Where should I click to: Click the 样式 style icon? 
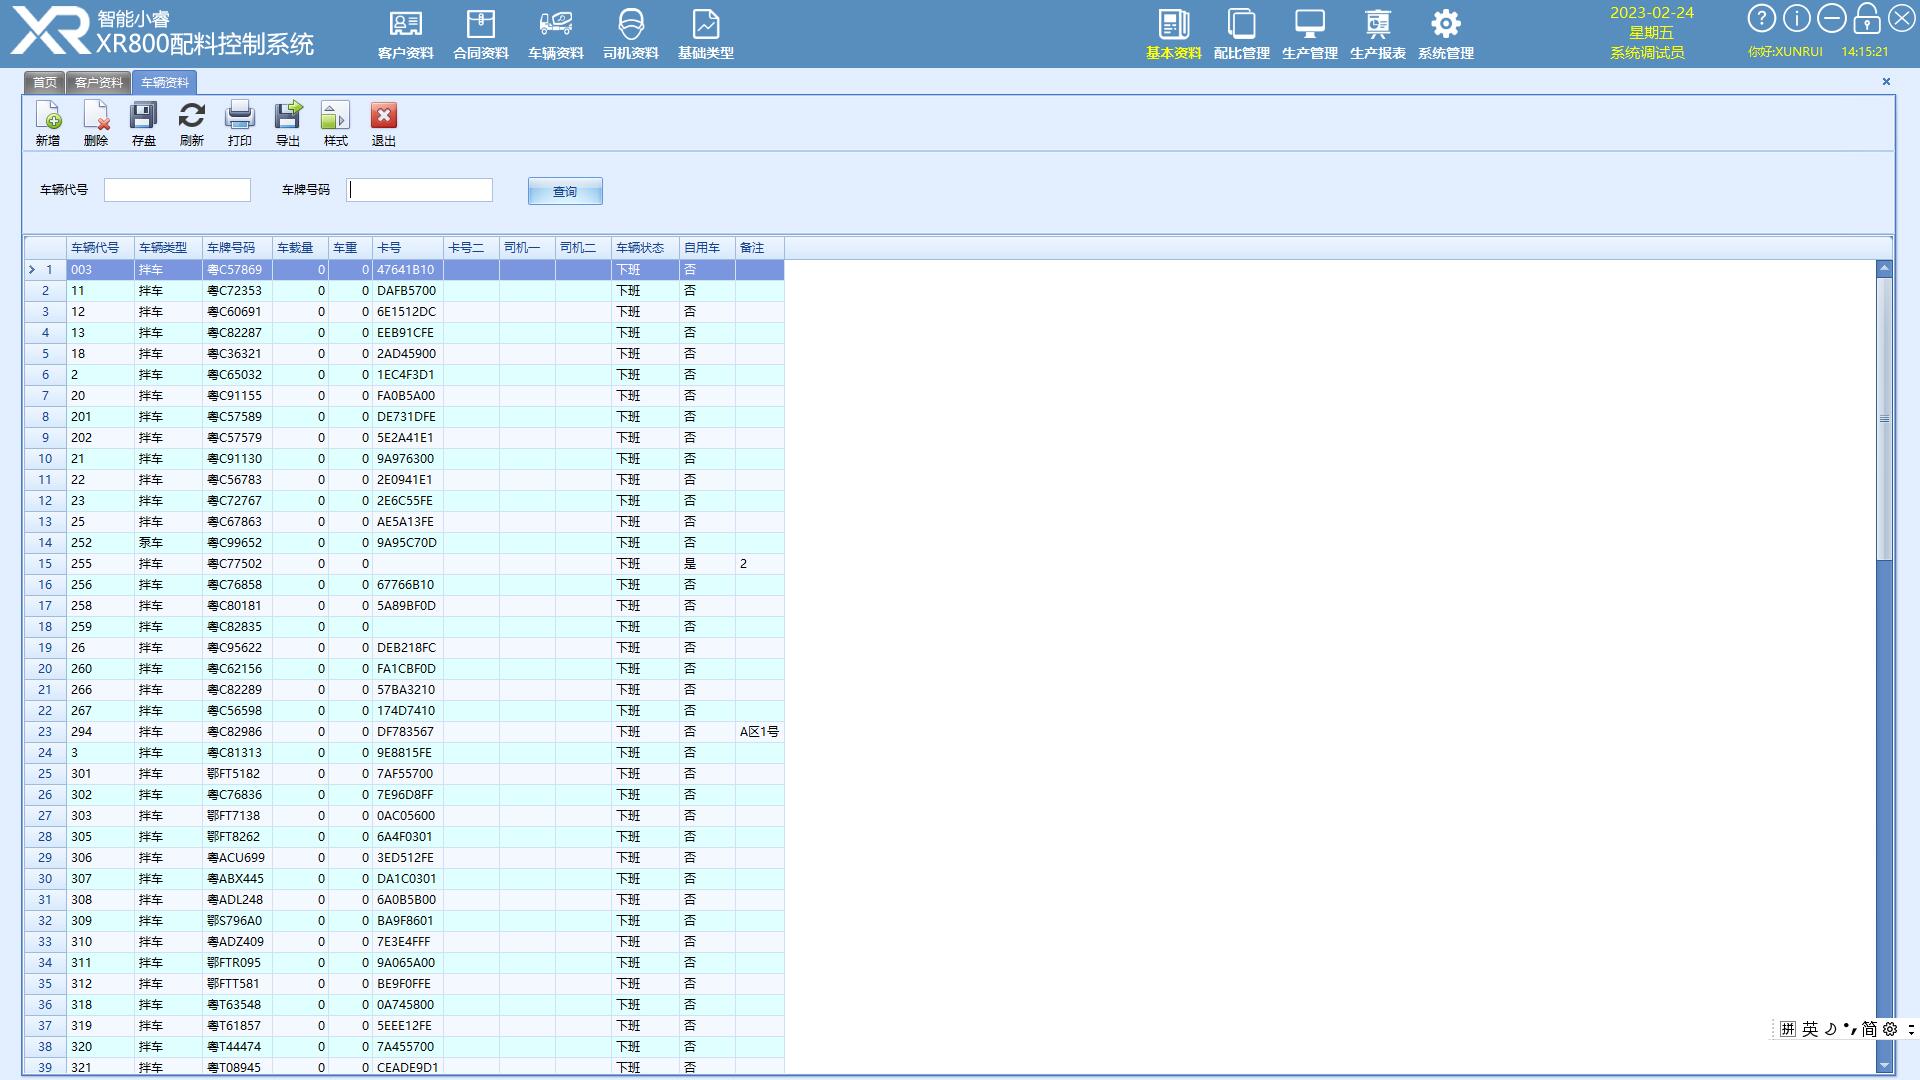point(336,124)
